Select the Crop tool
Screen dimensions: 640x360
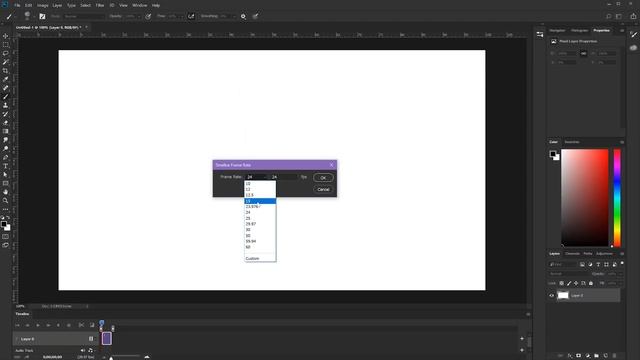click(6, 71)
